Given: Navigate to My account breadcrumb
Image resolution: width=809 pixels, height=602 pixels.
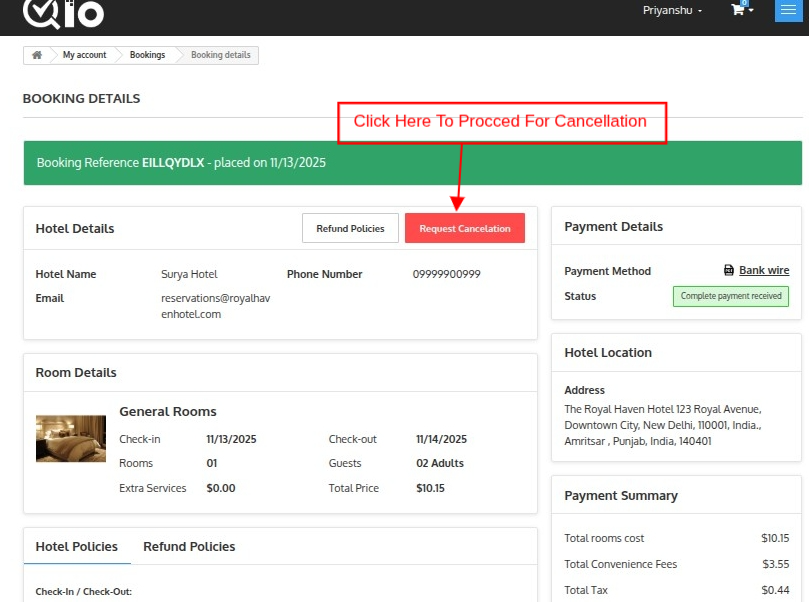Looking at the screenshot, I should tap(84, 55).
